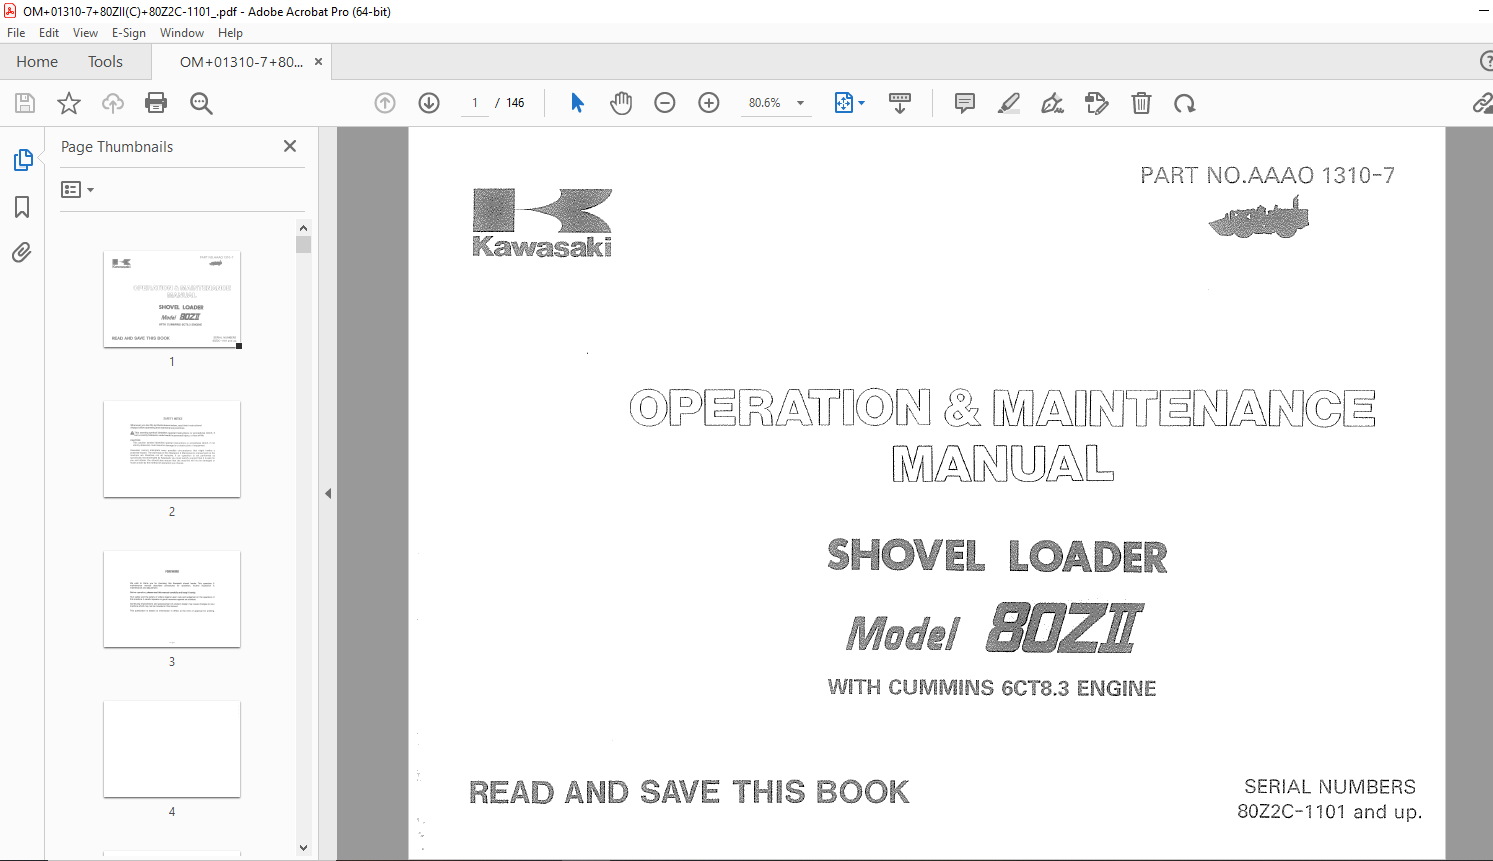Zoom in with plus button
This screenshot has width=1493, height=861.
[709, 103]
